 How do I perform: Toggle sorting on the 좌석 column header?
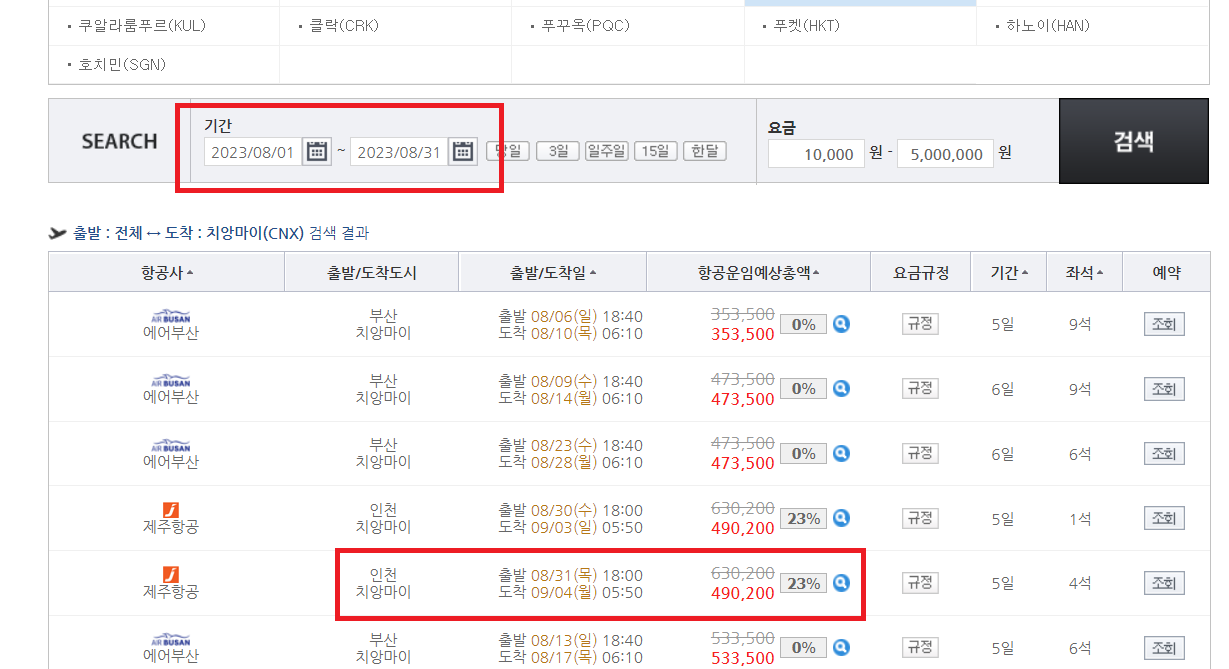(1083, 271)
